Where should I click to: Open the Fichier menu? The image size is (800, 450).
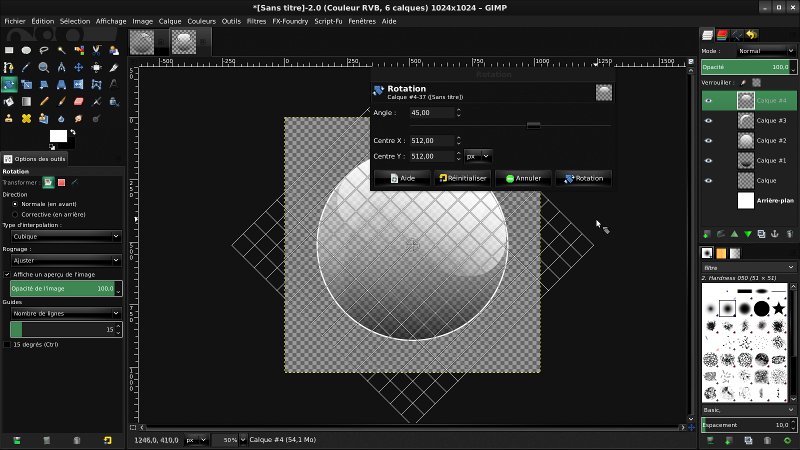[x=15, y=21]
